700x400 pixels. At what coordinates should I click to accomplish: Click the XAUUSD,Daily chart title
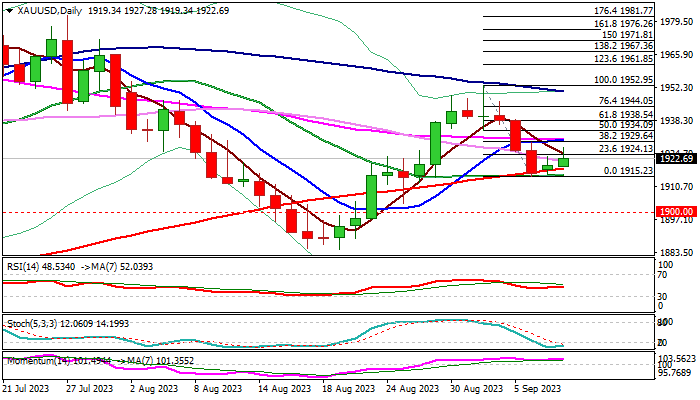point(50,11)
